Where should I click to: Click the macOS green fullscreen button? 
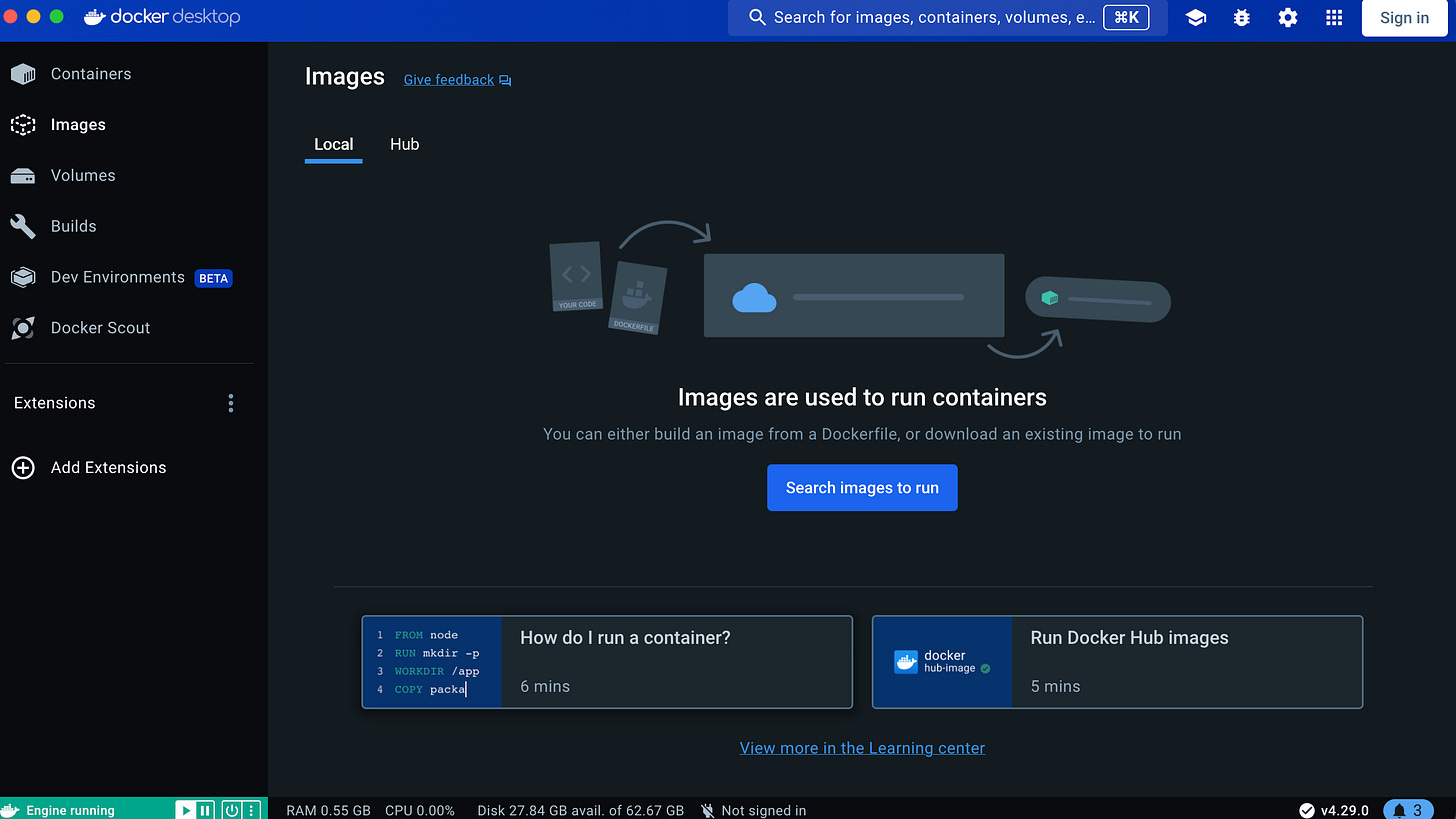click(56, 17)
